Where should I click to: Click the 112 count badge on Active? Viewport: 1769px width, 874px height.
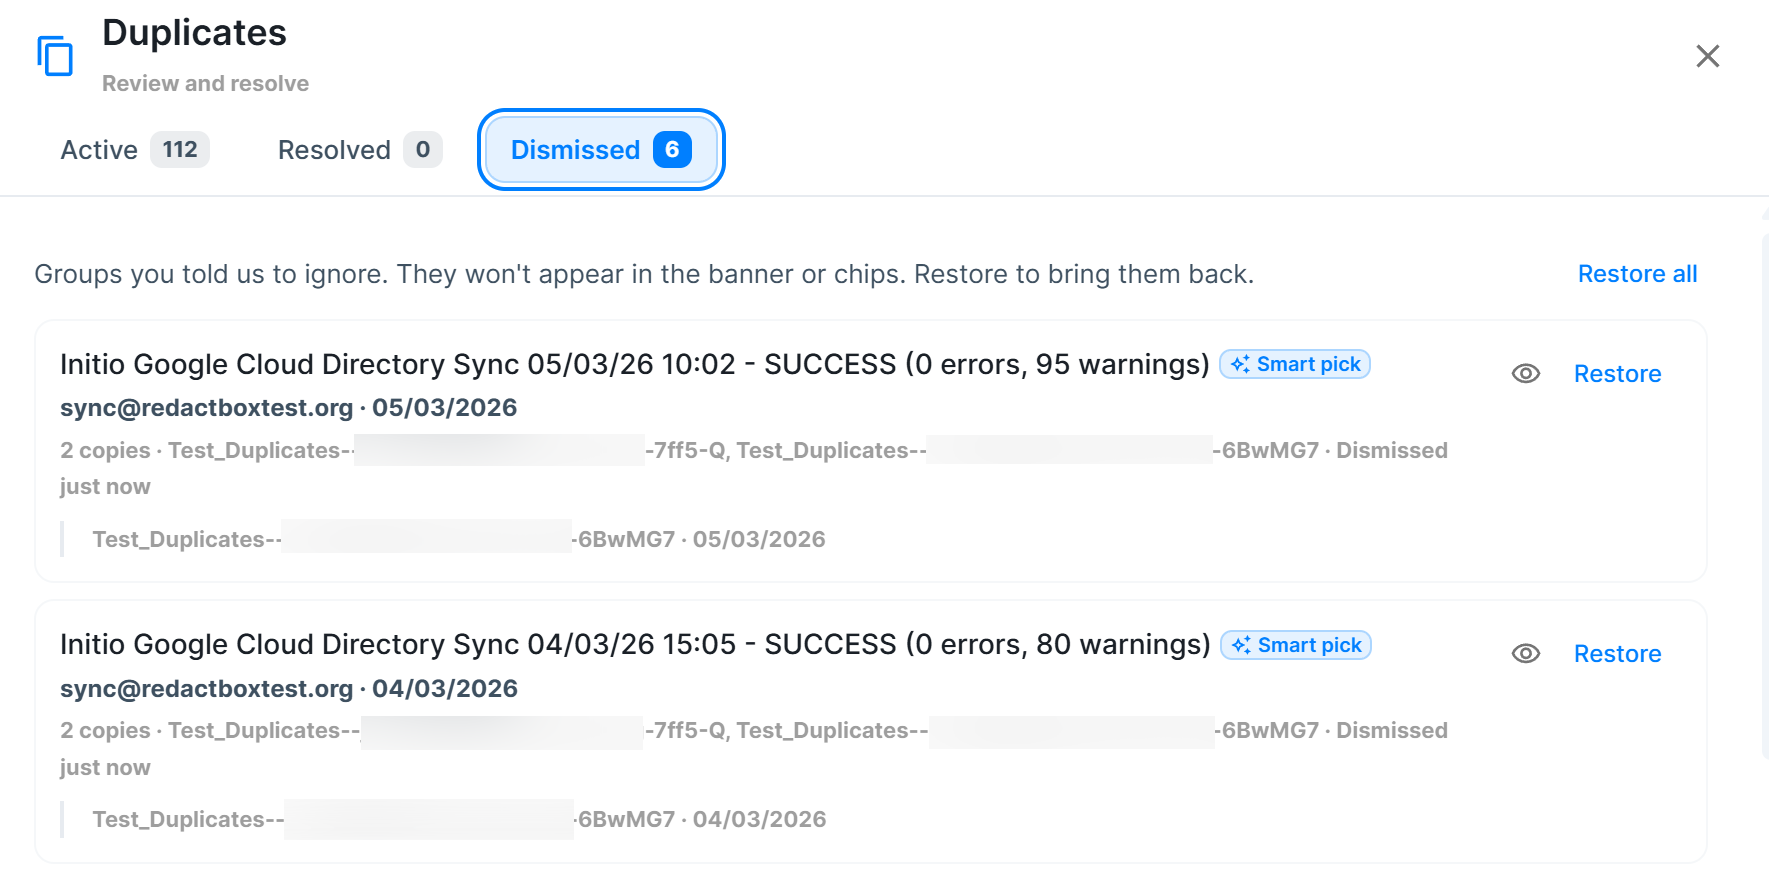[180, 150]
